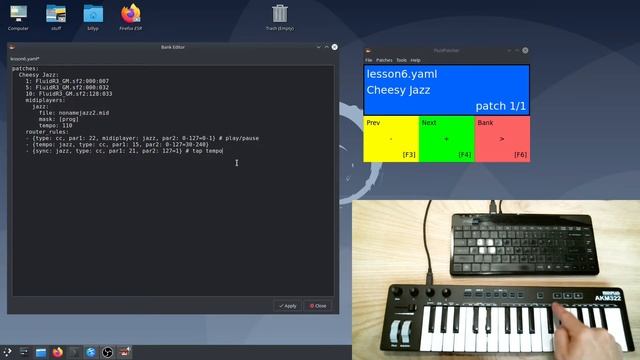Open the Tools menu in FluidPatcher

tap(402, 60)
